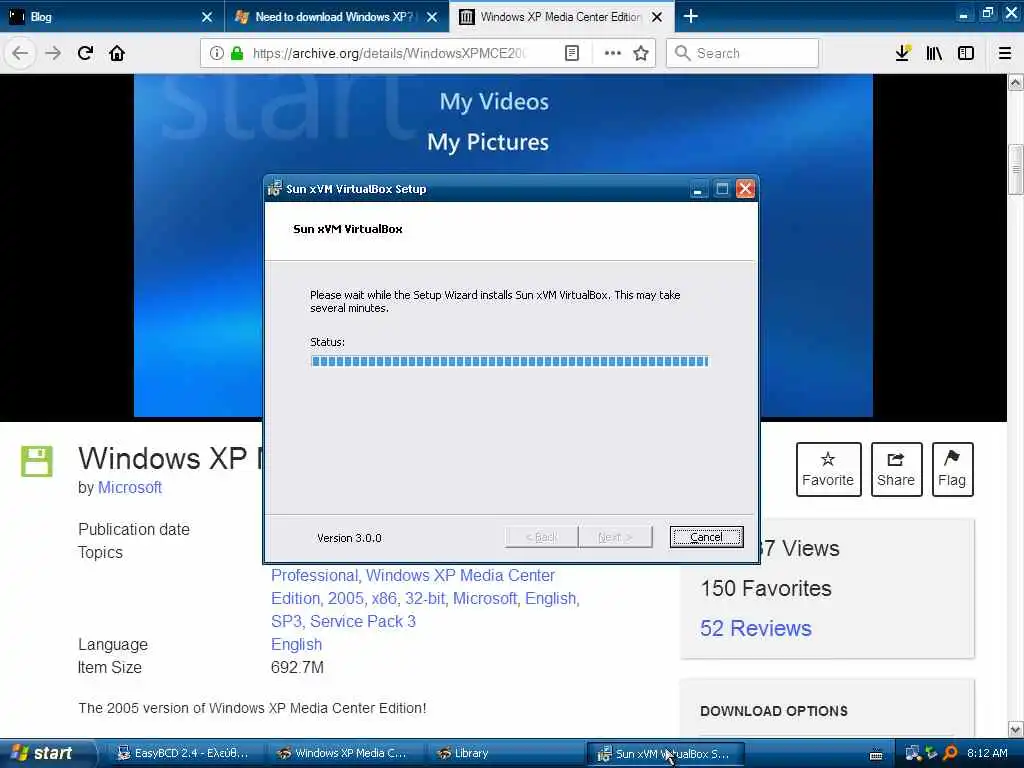Open the 52 Reviews link
The height and width of the screenshot is (768, 1024).
[x=756, y=628]
